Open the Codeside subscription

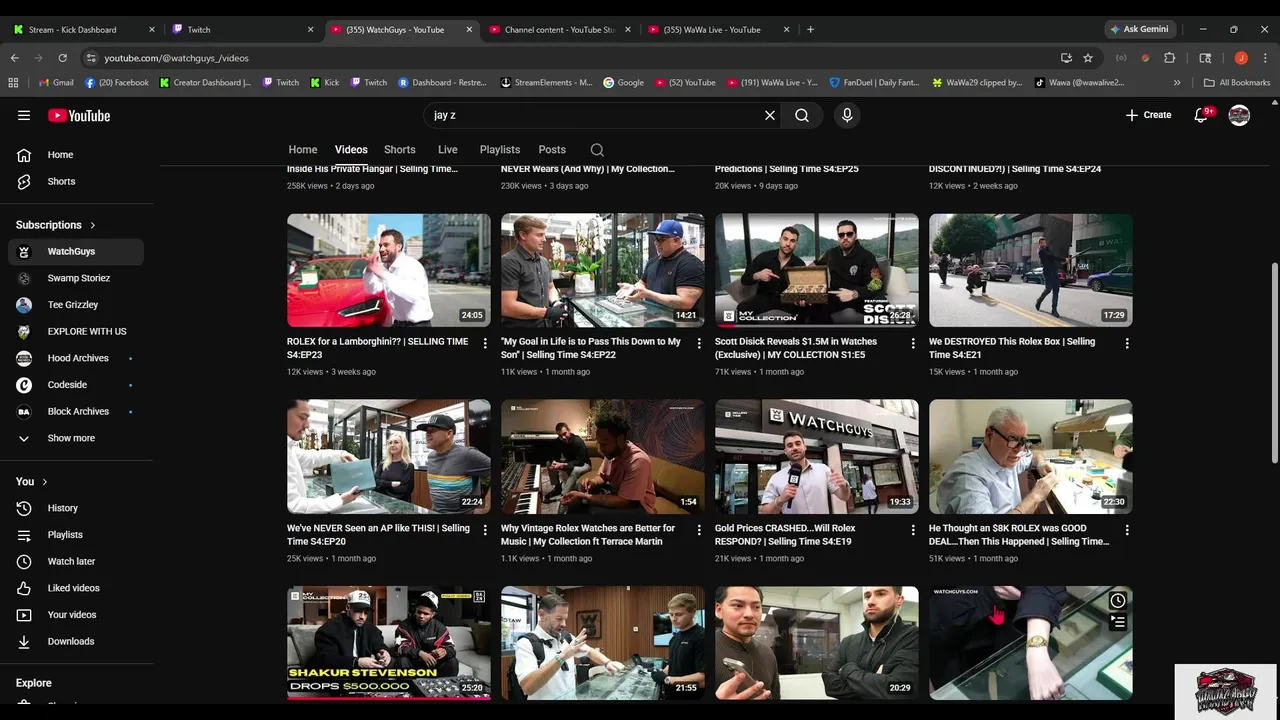point(76,385)
